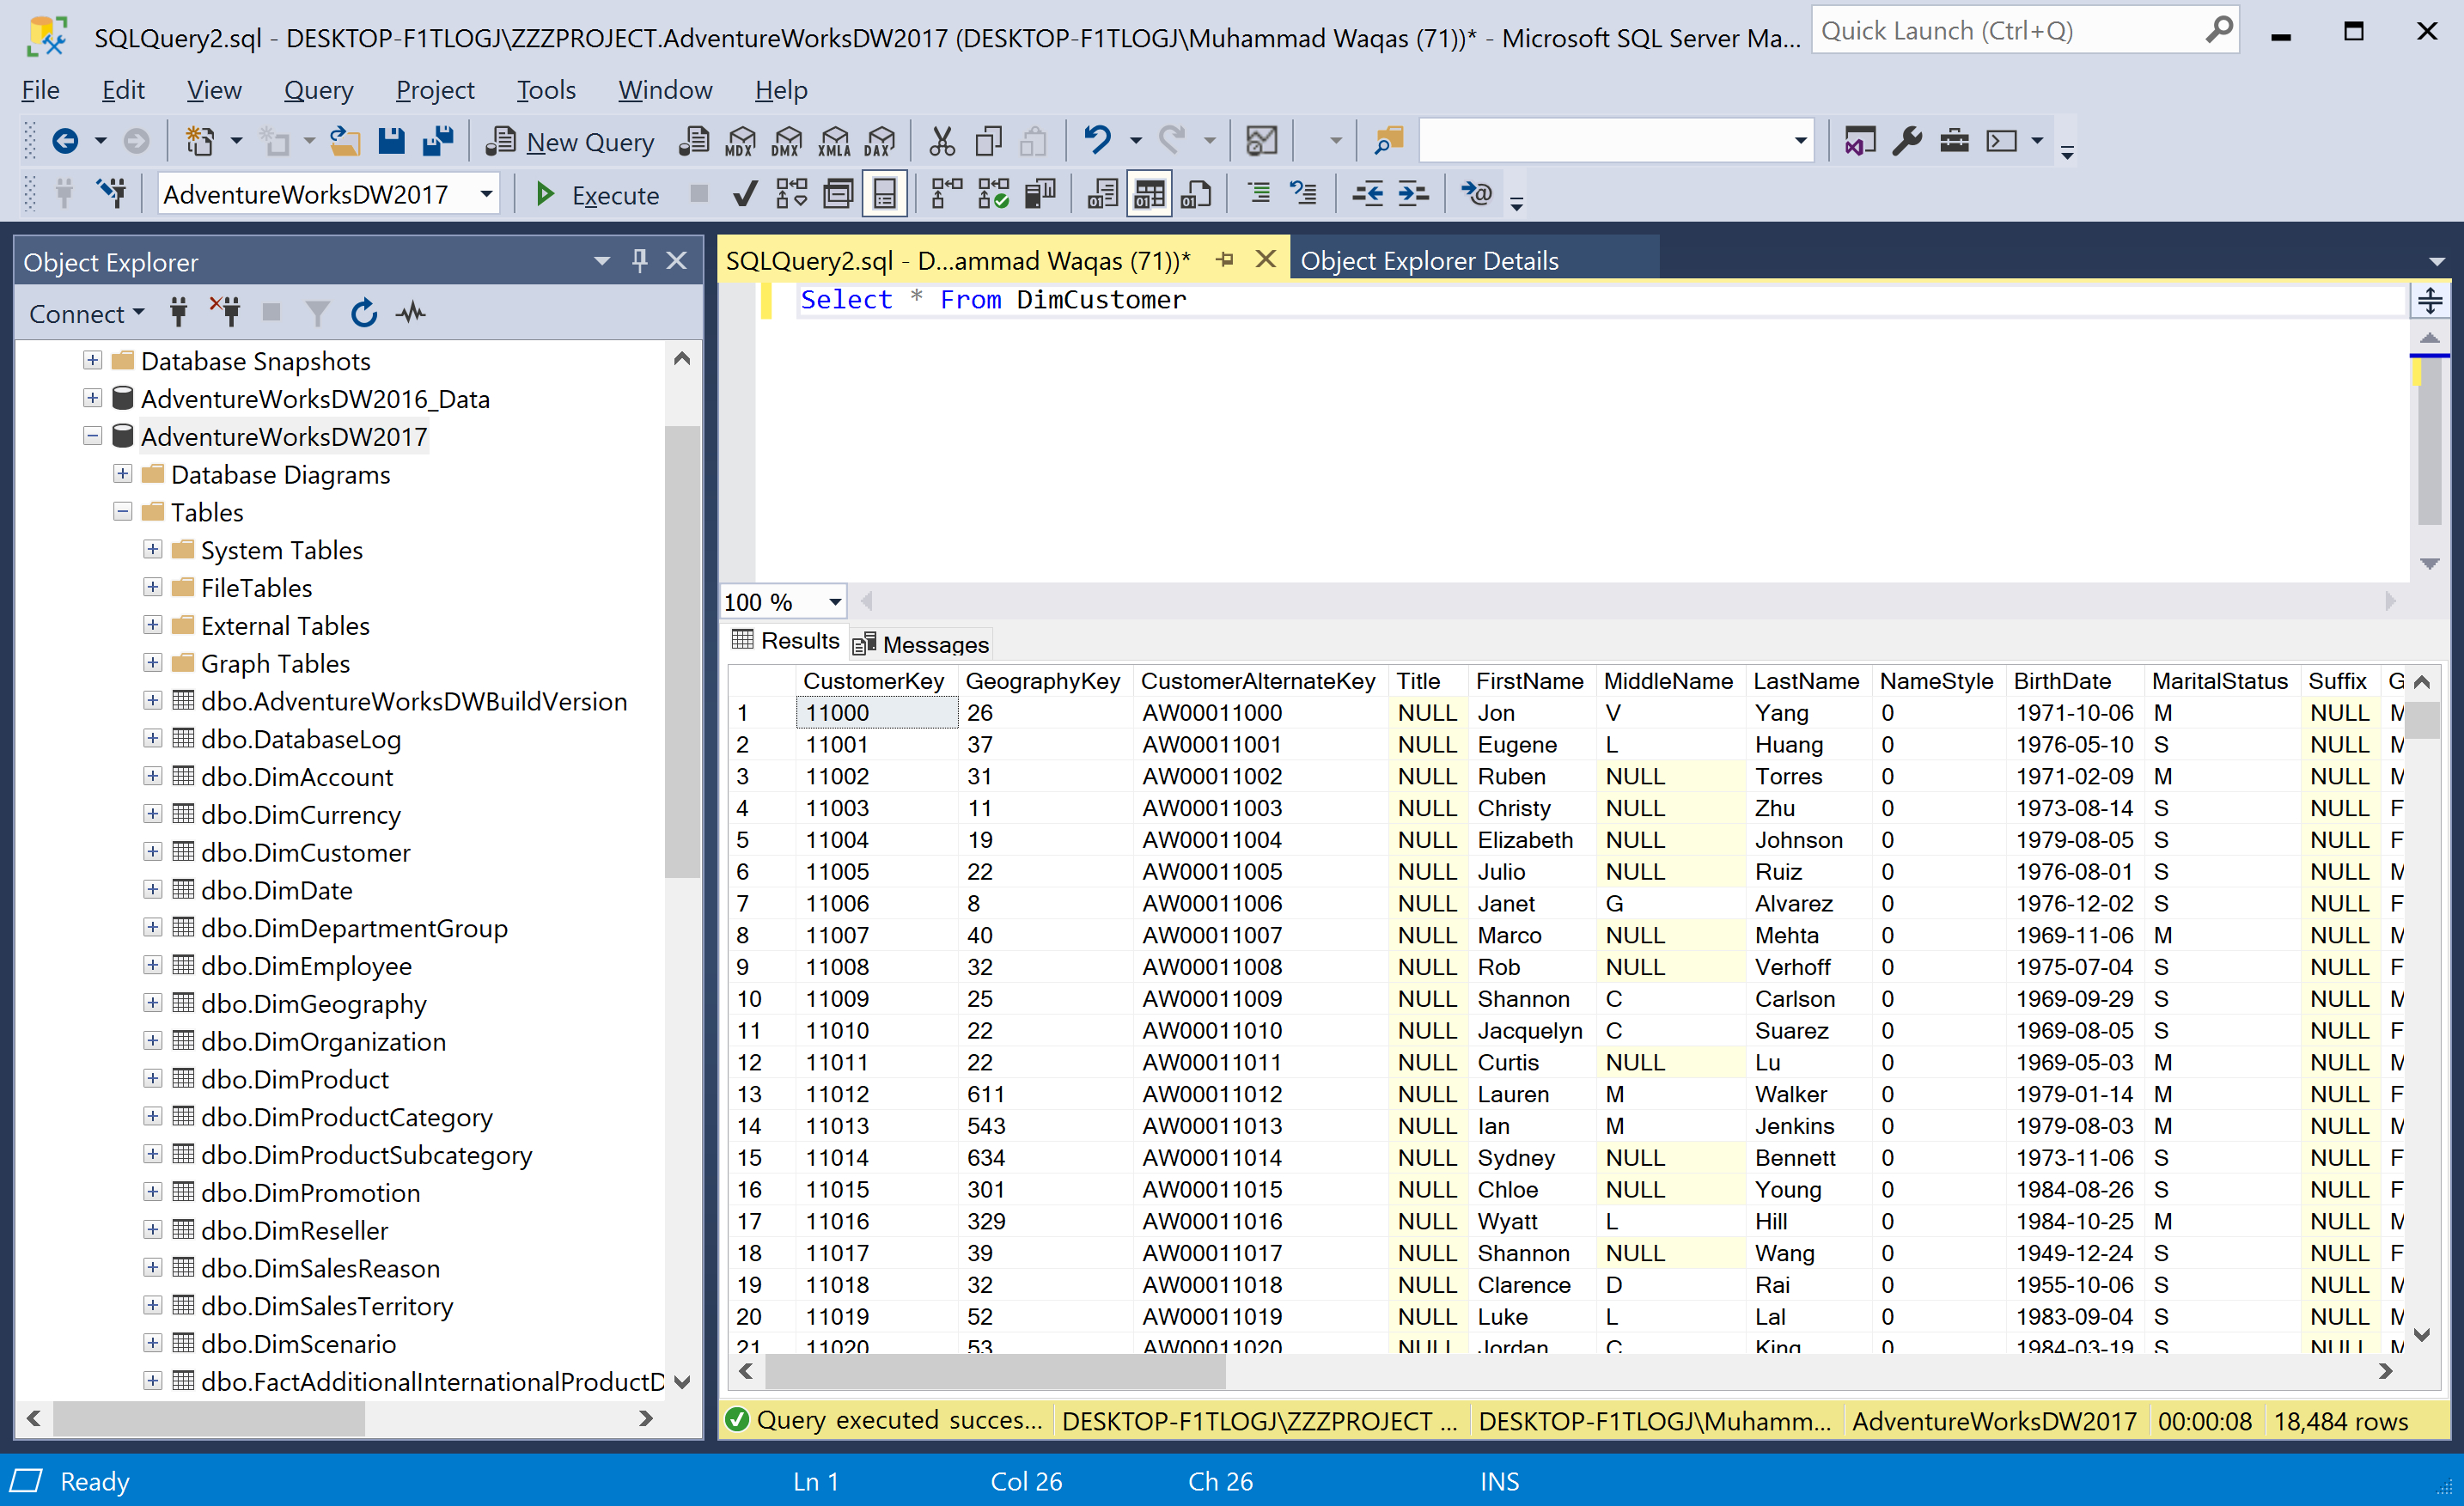Screen dimensions: 2464x1506
Task: Click the New Query button
Action: coord(571,141)
